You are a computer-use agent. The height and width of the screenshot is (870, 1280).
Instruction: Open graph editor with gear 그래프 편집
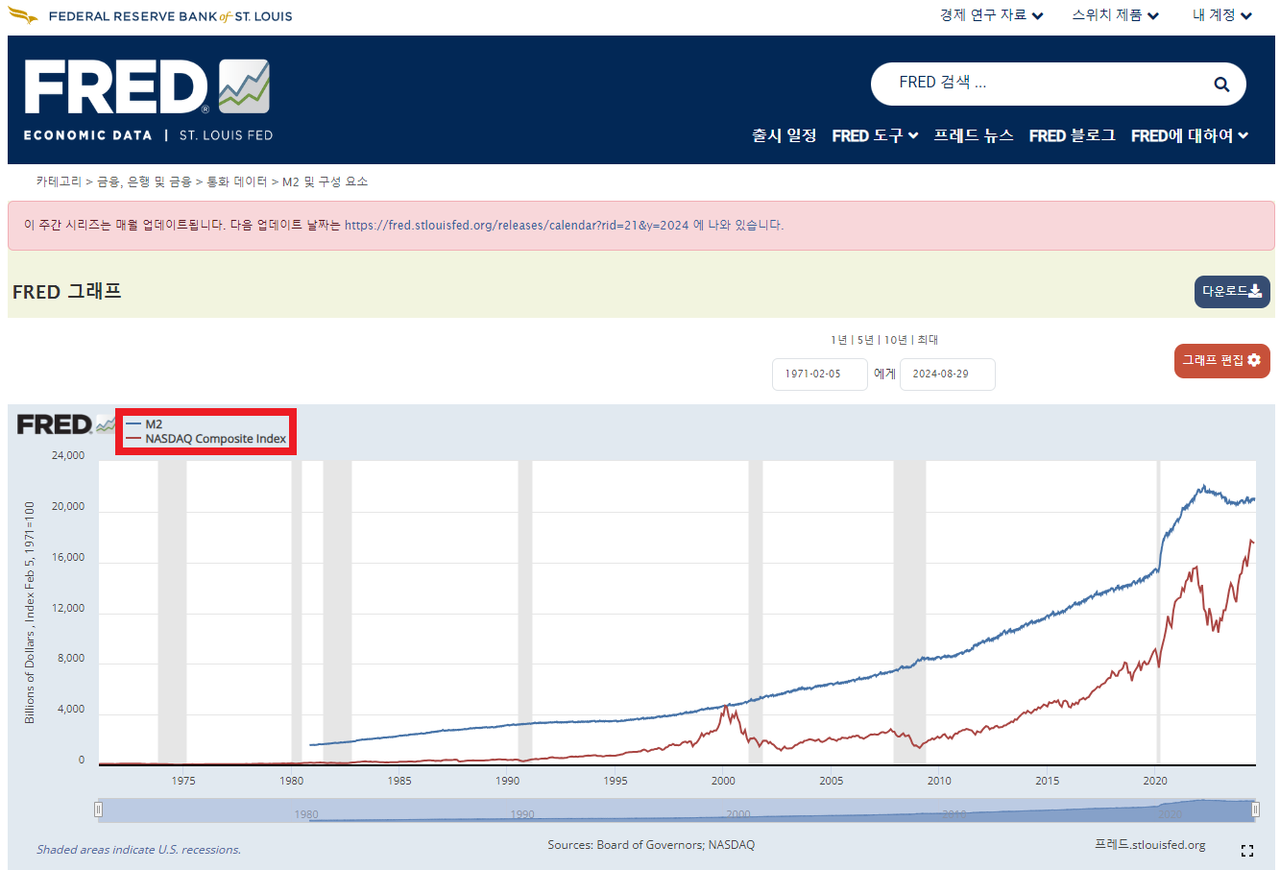[x=1222, y=360]
